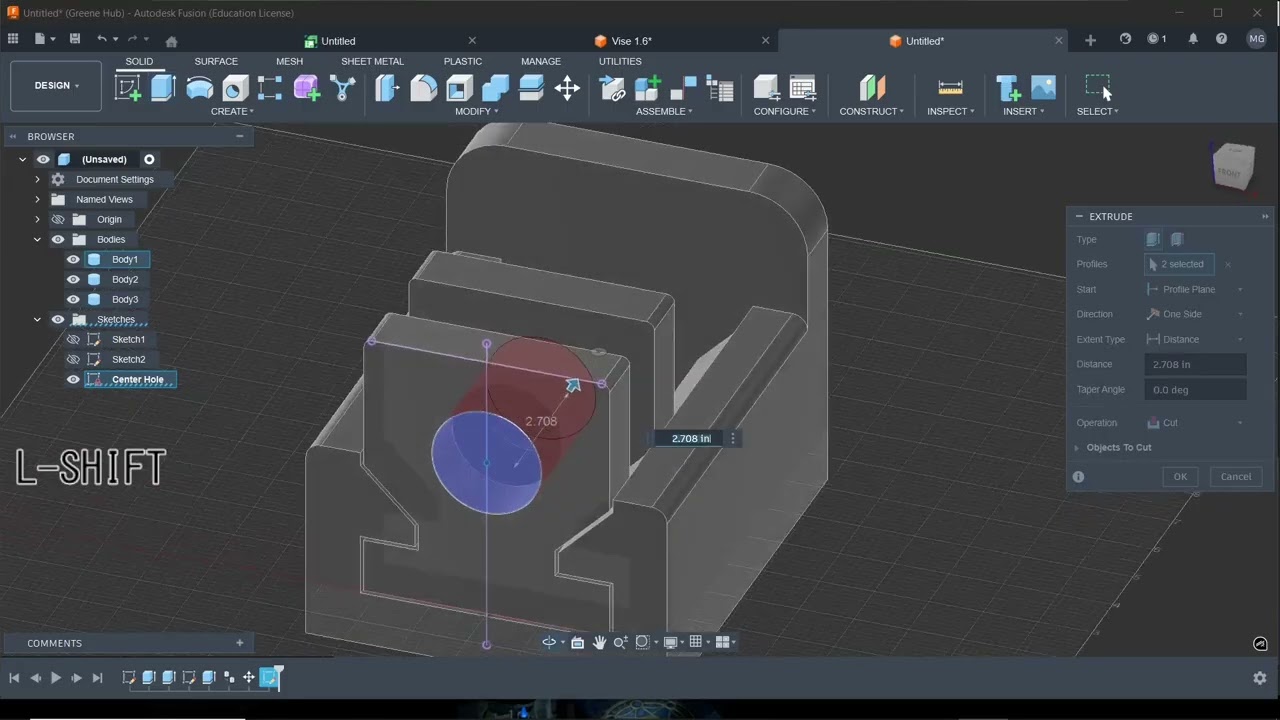Image resolution: width=1280 pixels, height=720 pixels.
Task: Expand the Named Views node
Action: pyautogui.click(x=37, y=199)
